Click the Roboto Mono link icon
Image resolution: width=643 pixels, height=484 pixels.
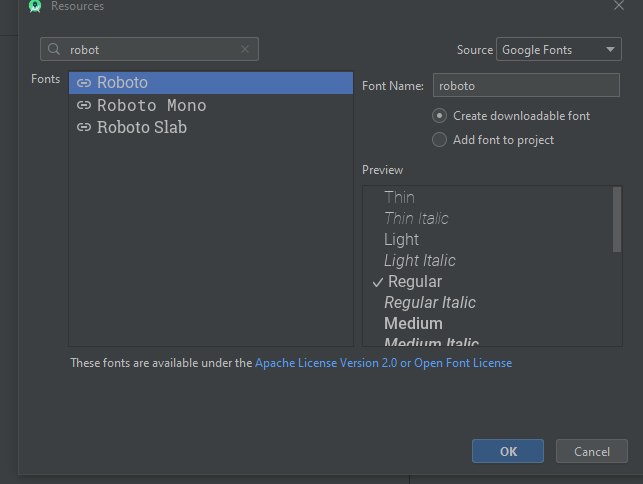[84, 105]
